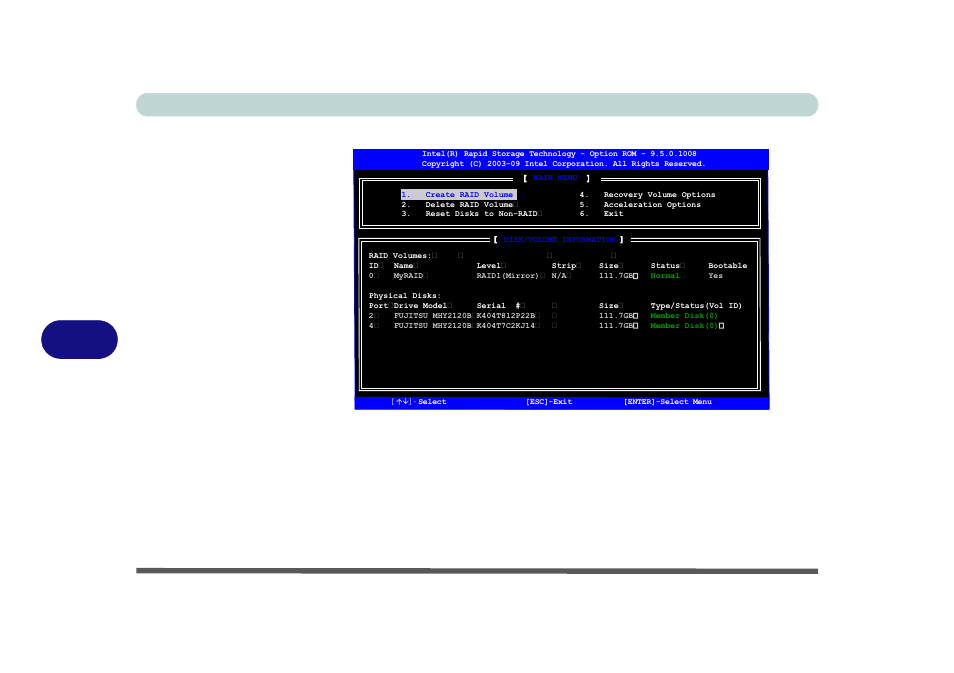Click the RAID Volumes label
Image resolution: width=954 pixels, height=673 pixels.
coord(400,256)
